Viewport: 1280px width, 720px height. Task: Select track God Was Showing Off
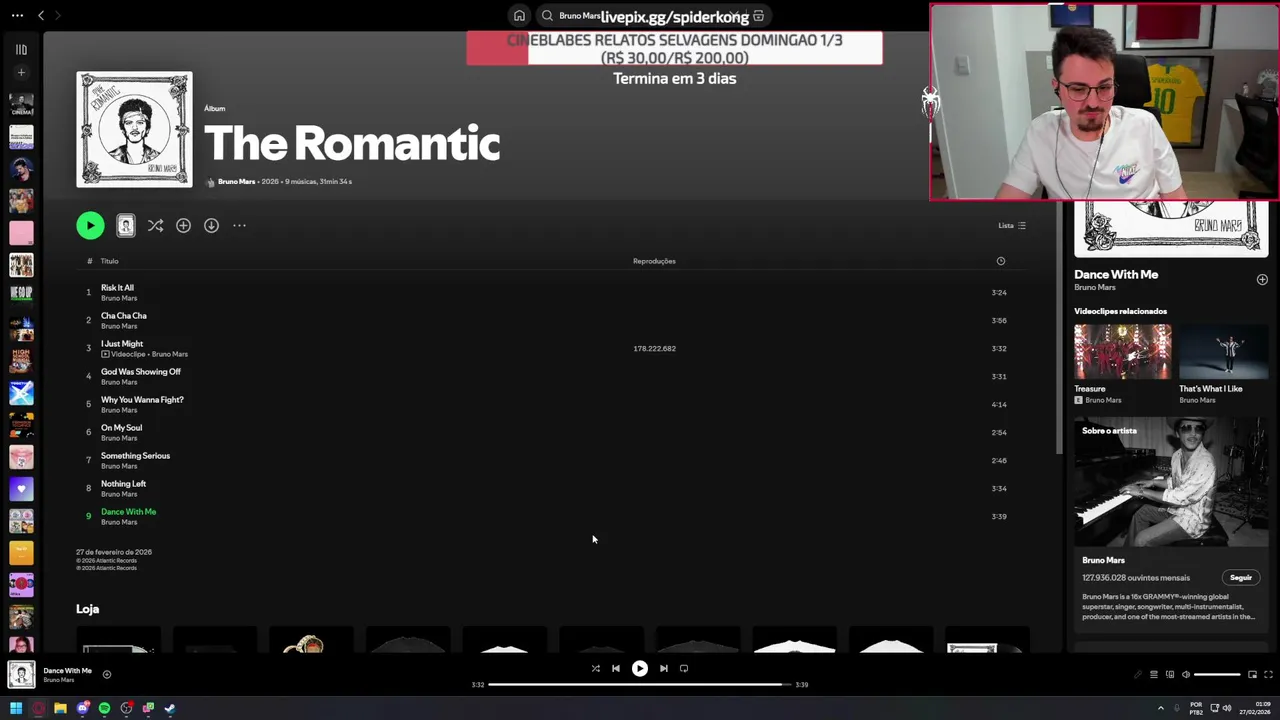click(553, 376)
